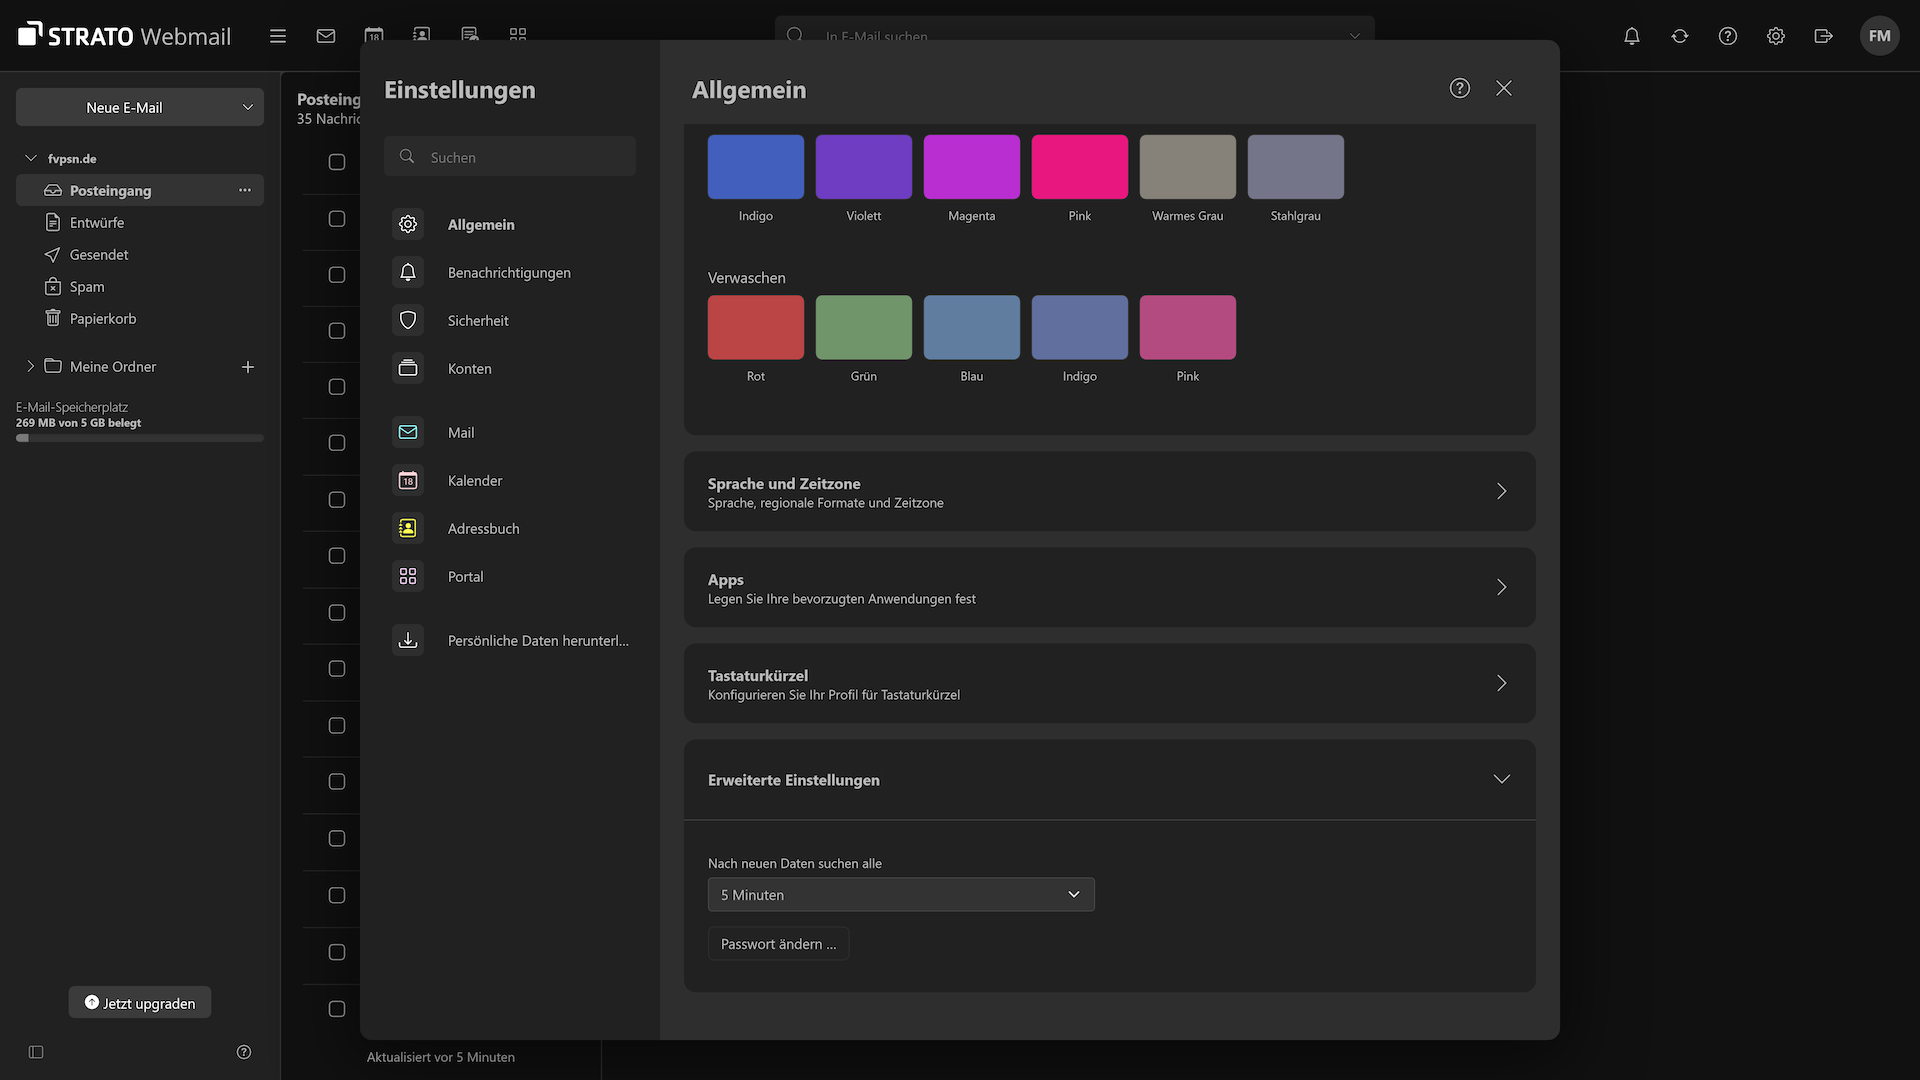
Task: Expand the Meine Ordner folder tree
Action: click(31, 366)
